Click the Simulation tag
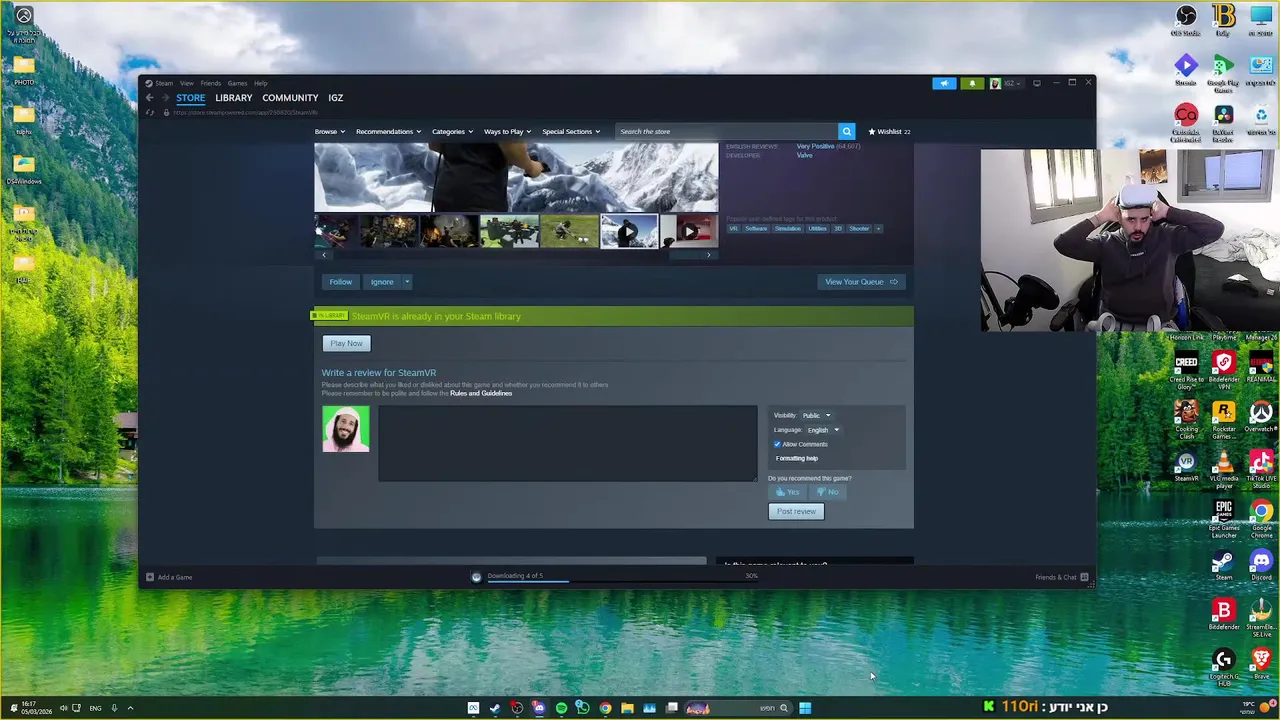1280x720 pixels. point(787,228)
